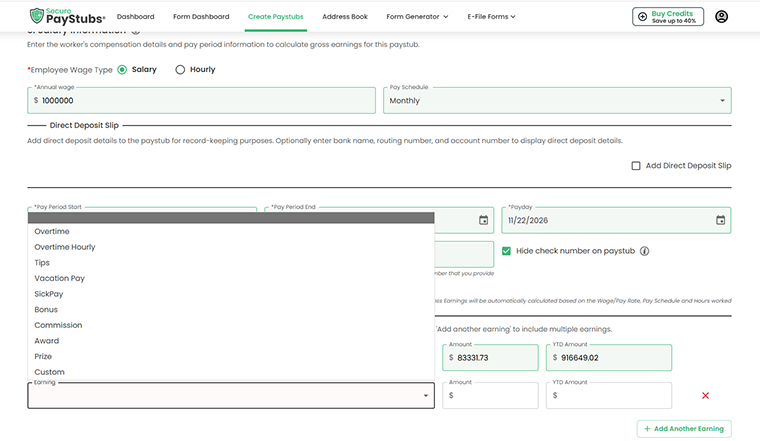Select the Hourly wage type radio button
The image size is (760, 441).
pos(180,70)
